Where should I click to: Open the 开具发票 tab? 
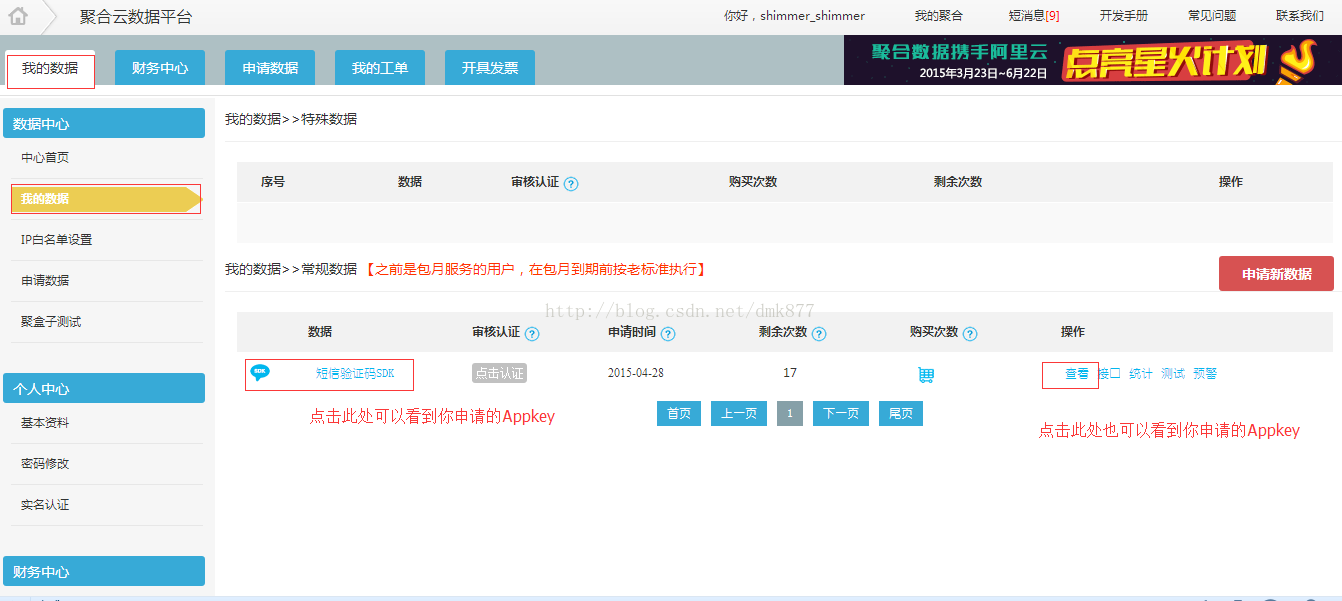(490, 68)
